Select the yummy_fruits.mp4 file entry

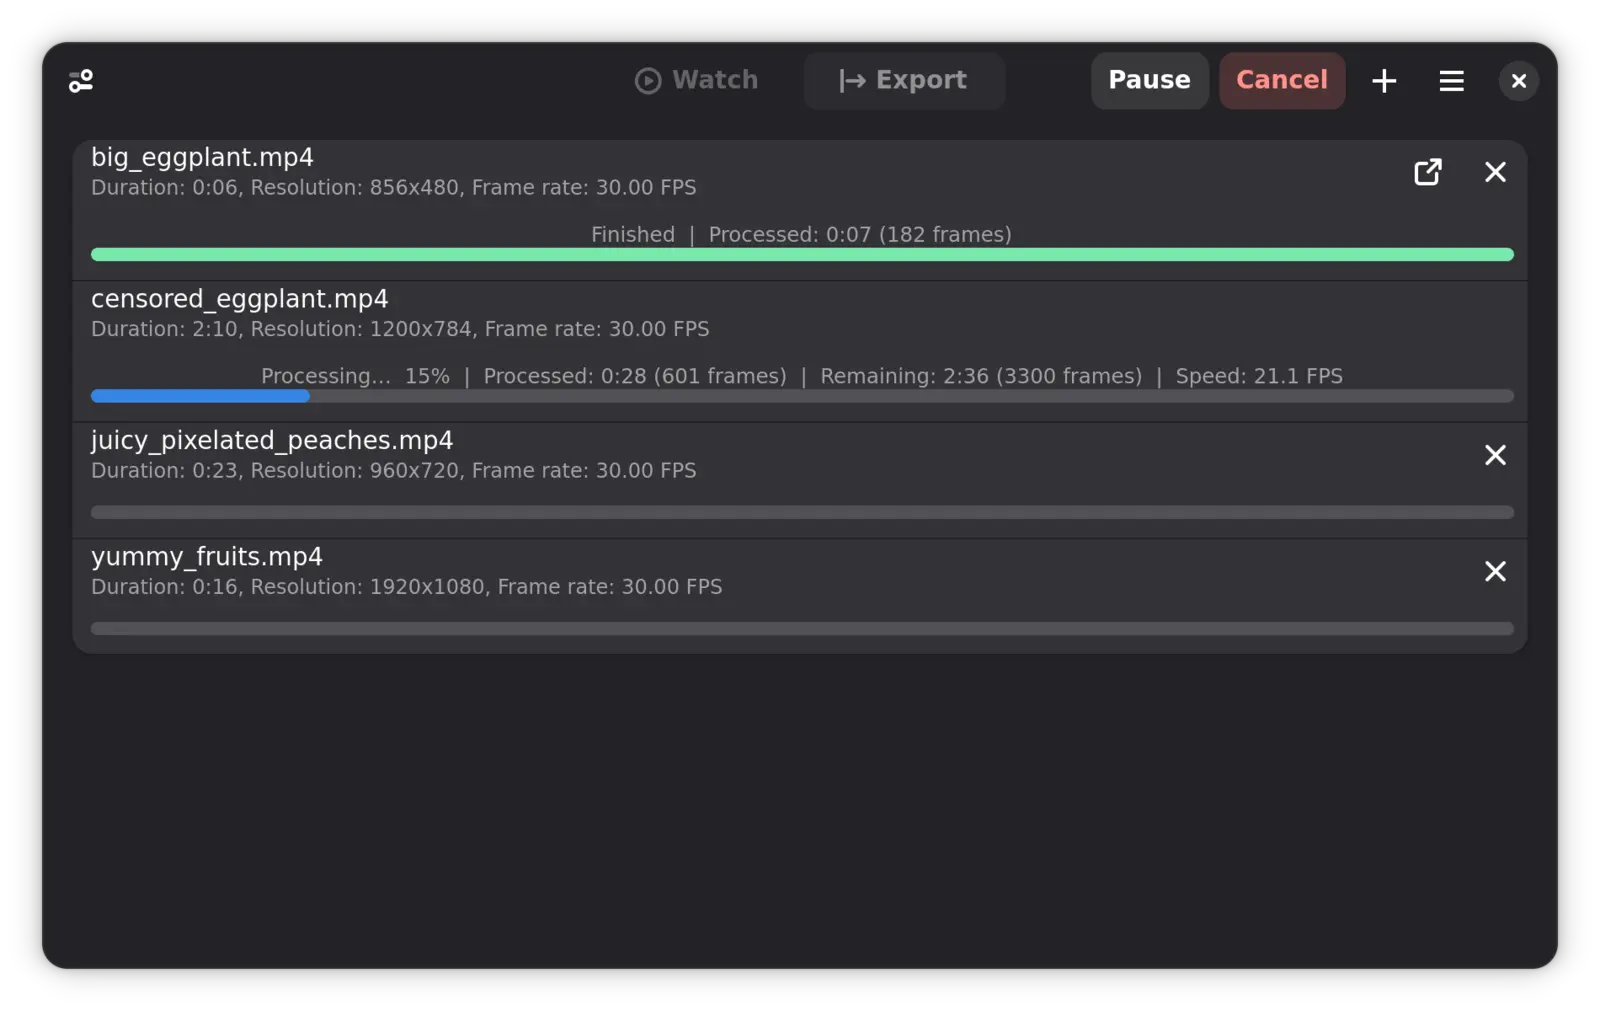pos(207,557)
